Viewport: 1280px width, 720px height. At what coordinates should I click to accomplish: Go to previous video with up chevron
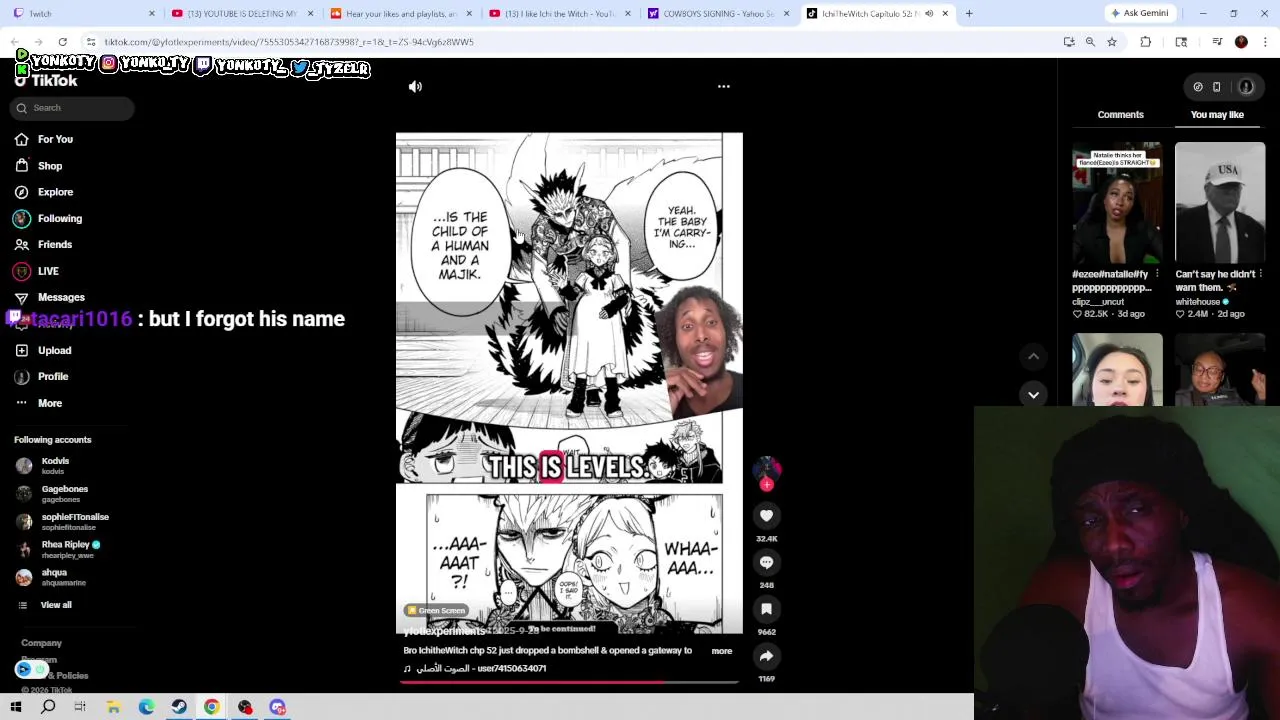[x=1034, y=356]
